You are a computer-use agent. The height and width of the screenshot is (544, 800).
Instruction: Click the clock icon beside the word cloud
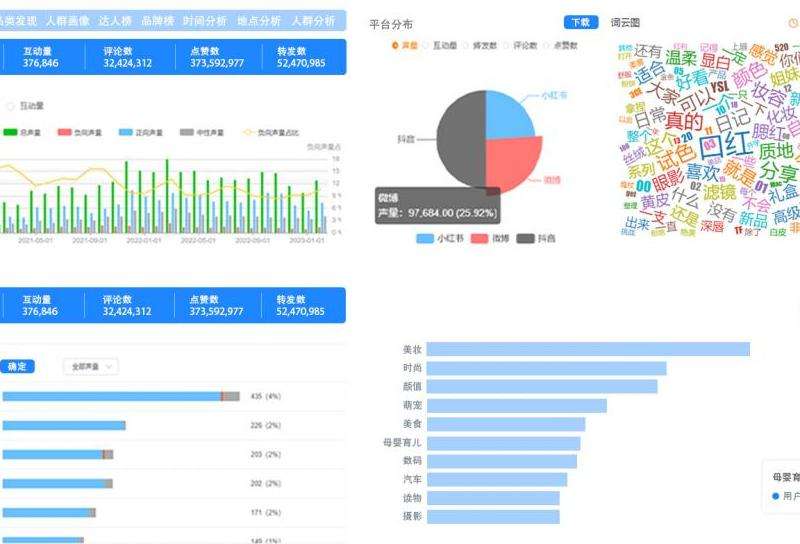(794, 23)
